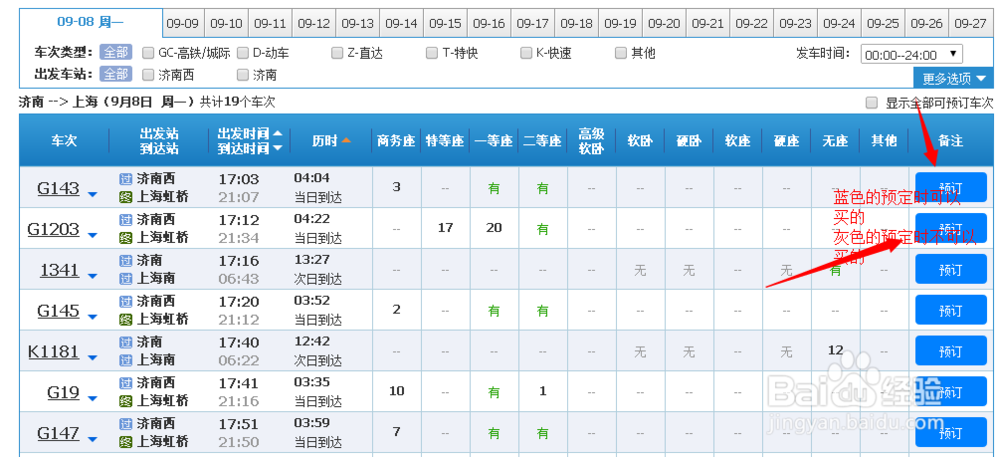Expand stop details arrow for 1341
The height and width of the screenshot is (457, 1000).
click(92, 276)
